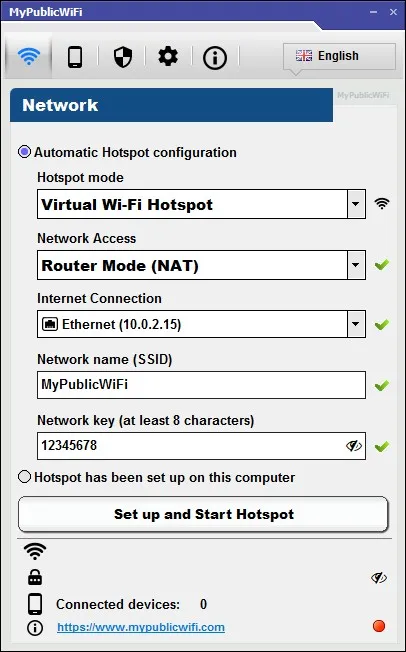Click the phone icon beside Connected devices
This screenshot has width=406, height=652.
click(x=35, y=604)
